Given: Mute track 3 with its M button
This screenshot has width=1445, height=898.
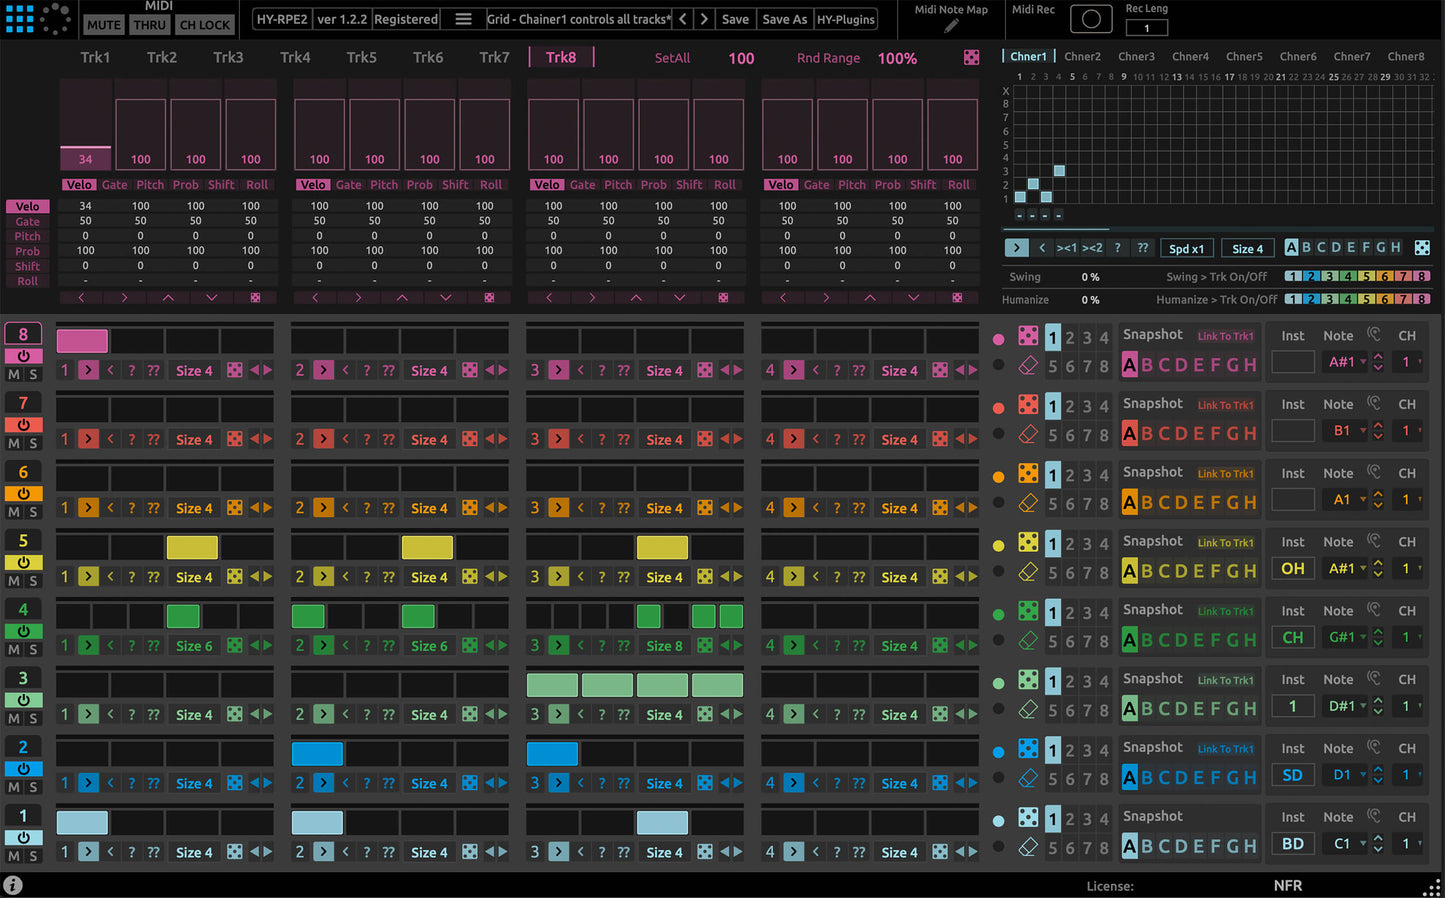Looking at the screenshot, I should point(14,718).
